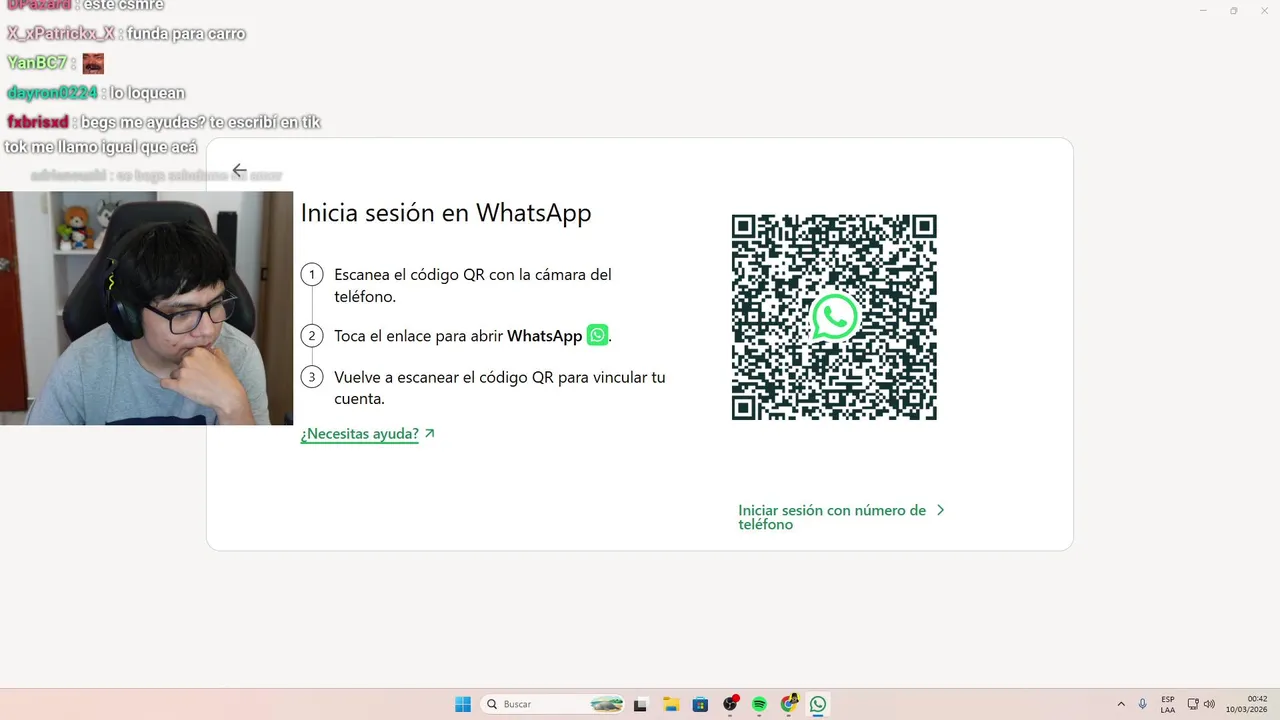This screenshot has width=1280, height=720.
Task: Click the step text Vuelve a escanear el código
Action: (x=500, y=388)
